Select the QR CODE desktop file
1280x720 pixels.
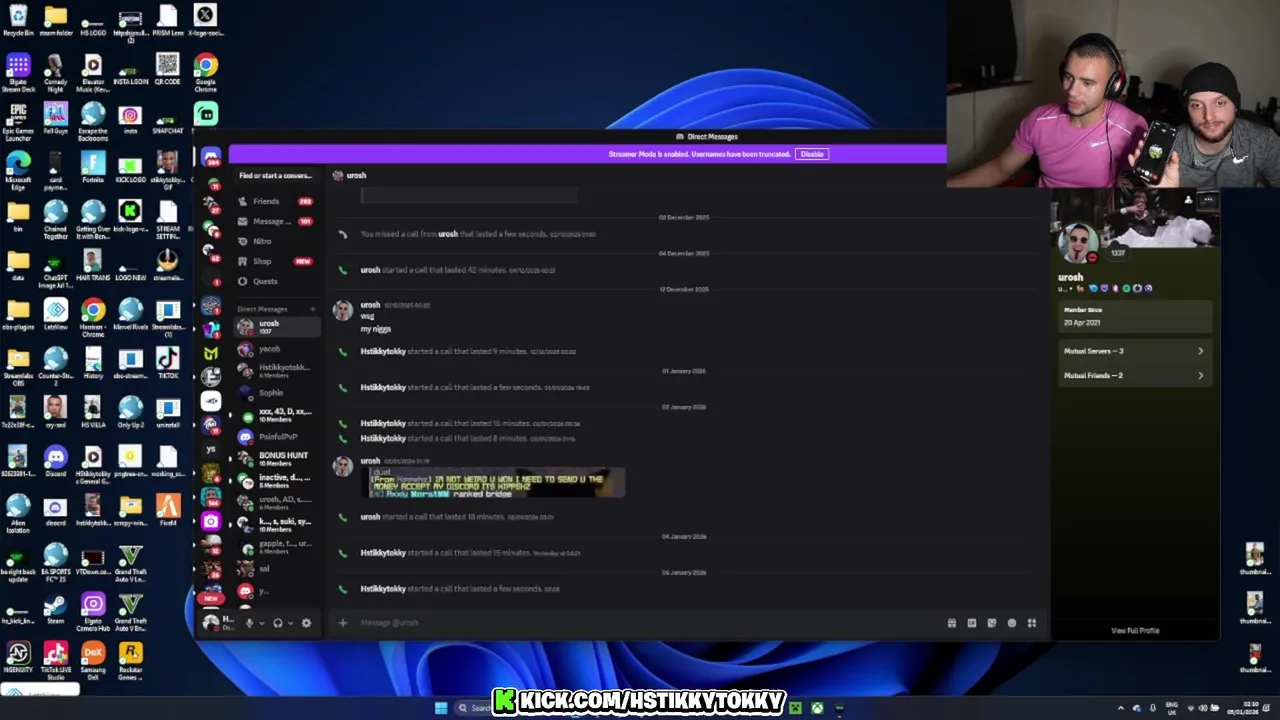pos(168,71)
